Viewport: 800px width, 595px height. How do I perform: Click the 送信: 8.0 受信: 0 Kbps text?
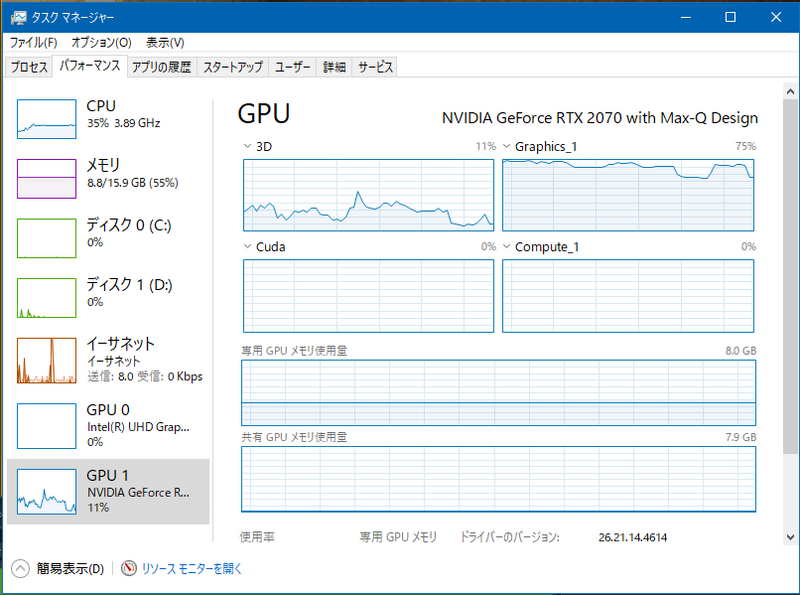[145, 377]
